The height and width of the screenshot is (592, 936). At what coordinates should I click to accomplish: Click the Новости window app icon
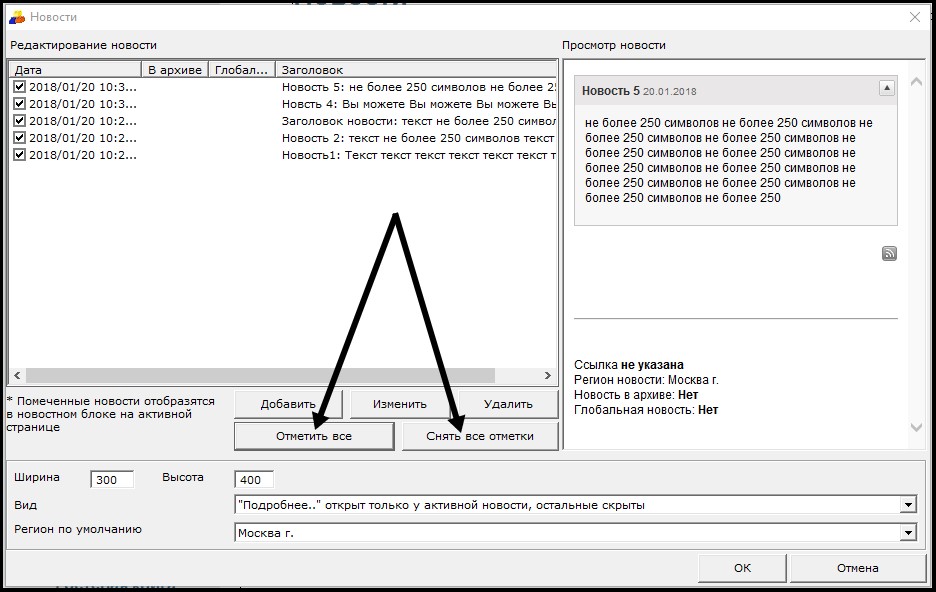pyautogui.click(x=17, y=17)
